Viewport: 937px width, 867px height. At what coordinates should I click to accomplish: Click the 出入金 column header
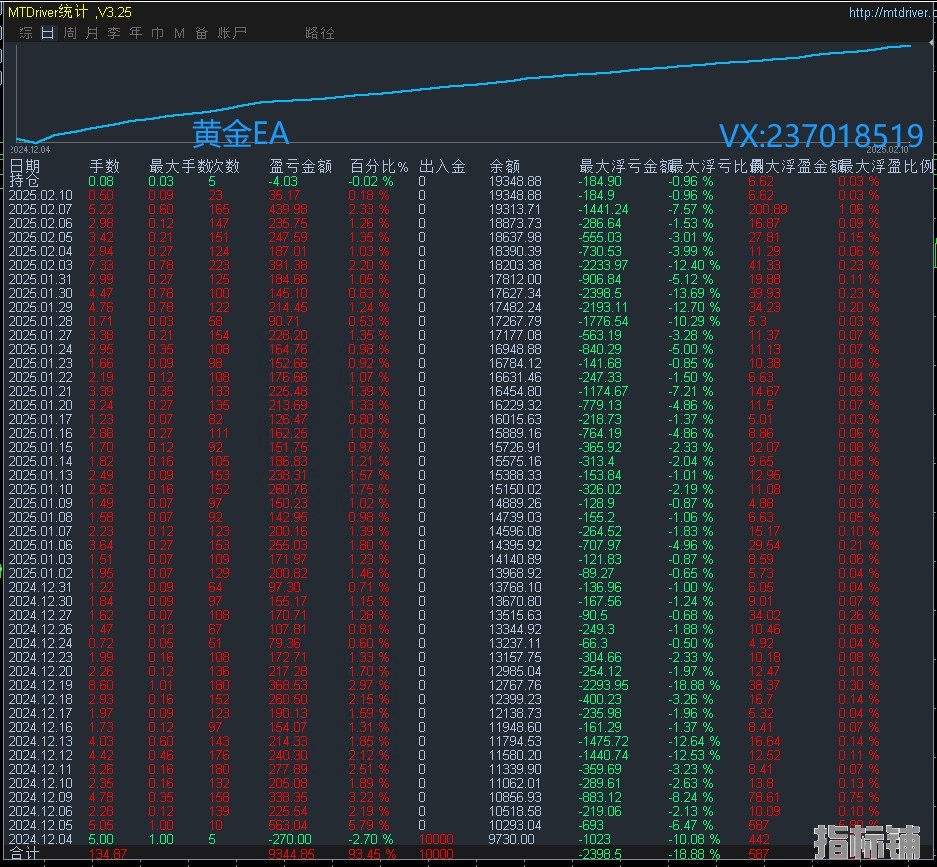tap(442, 166)
